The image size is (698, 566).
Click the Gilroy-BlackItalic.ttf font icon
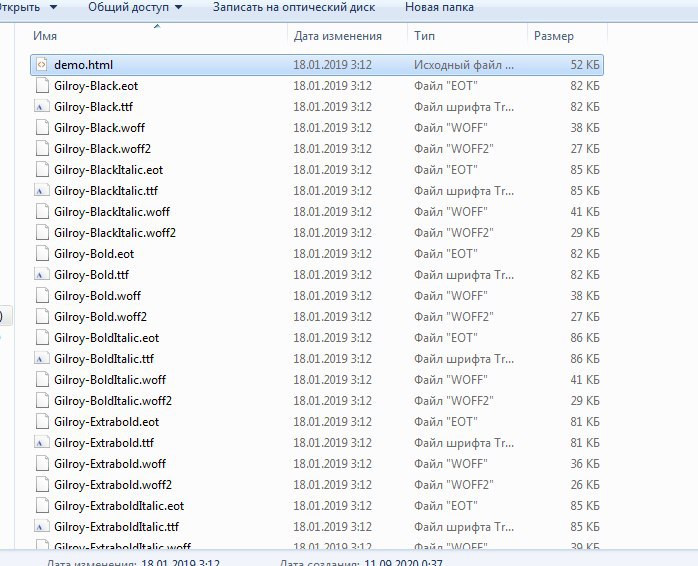[x=41, y=191]
